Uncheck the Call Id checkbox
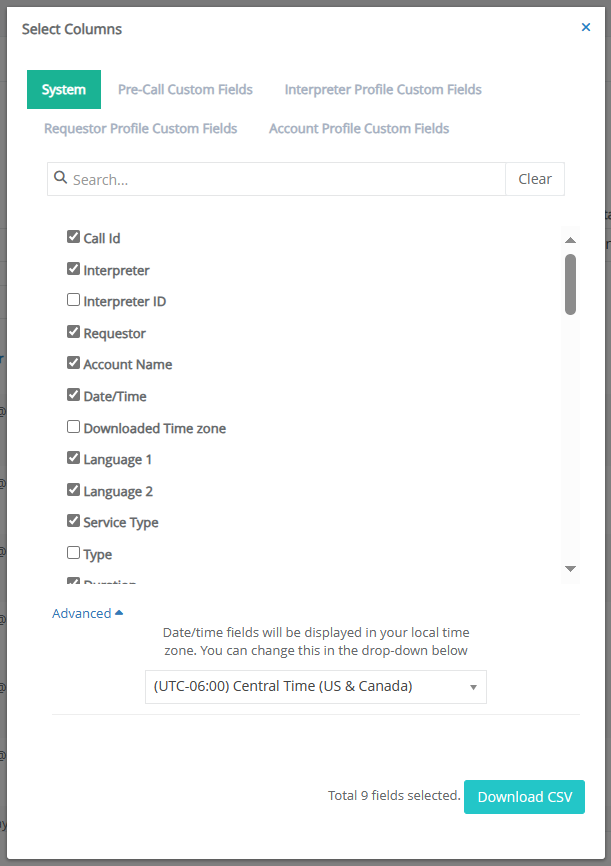Viewport: 611px width, 866px height. pyautogui.click(x=73, y=237)
